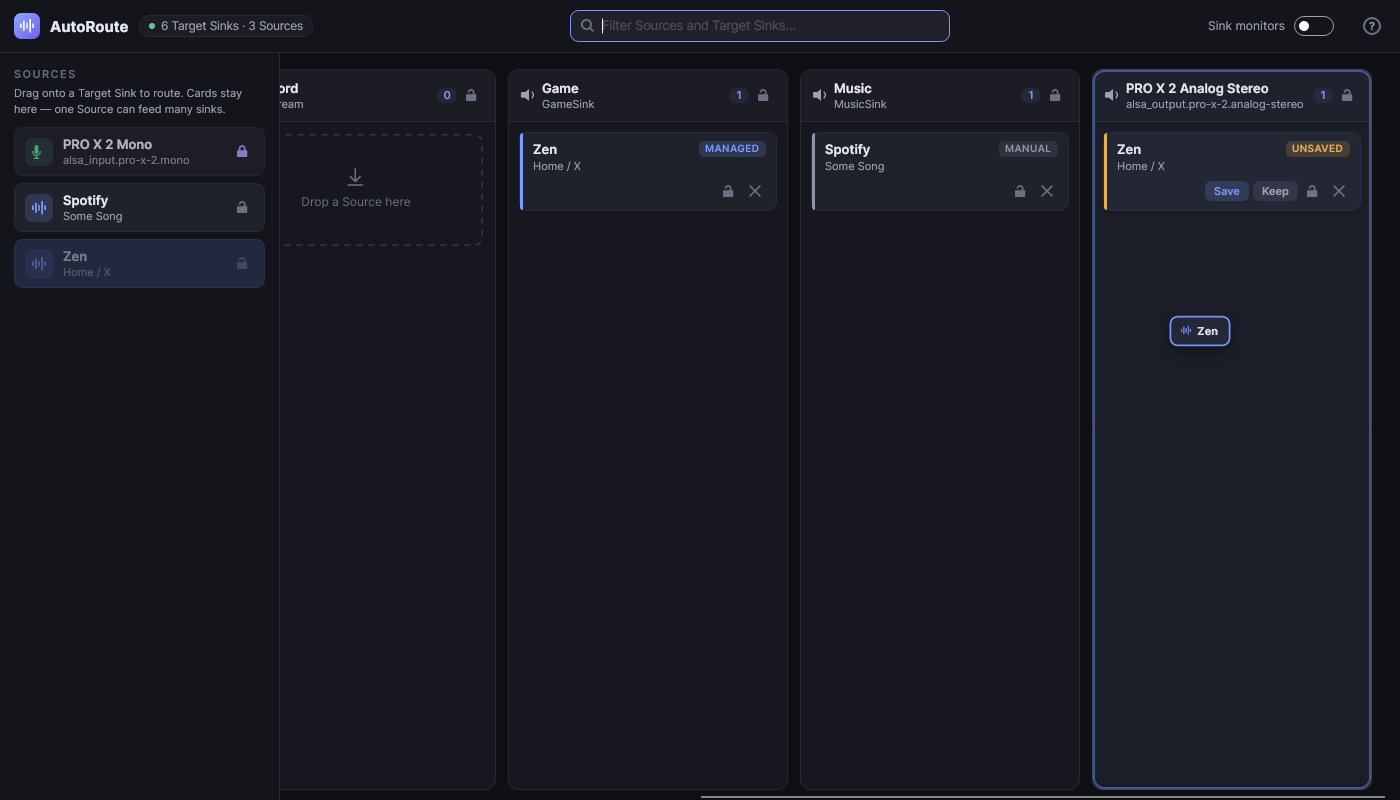Toggle lock in Game sink header
The width and height of the screenshot is (1400, 800).
pyautogui.click(x=763, y=95)
